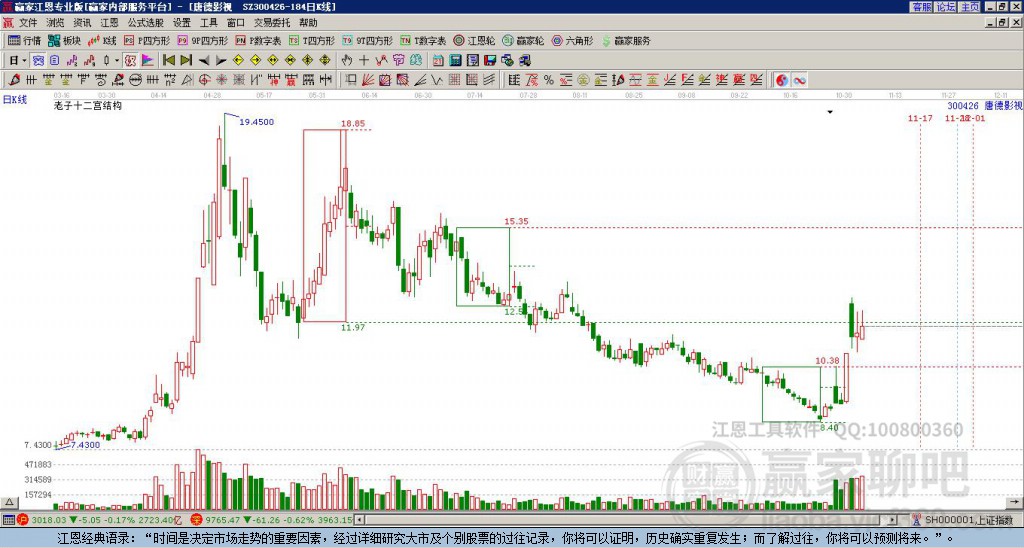Open the 交易委托 menu

[272, 23]
